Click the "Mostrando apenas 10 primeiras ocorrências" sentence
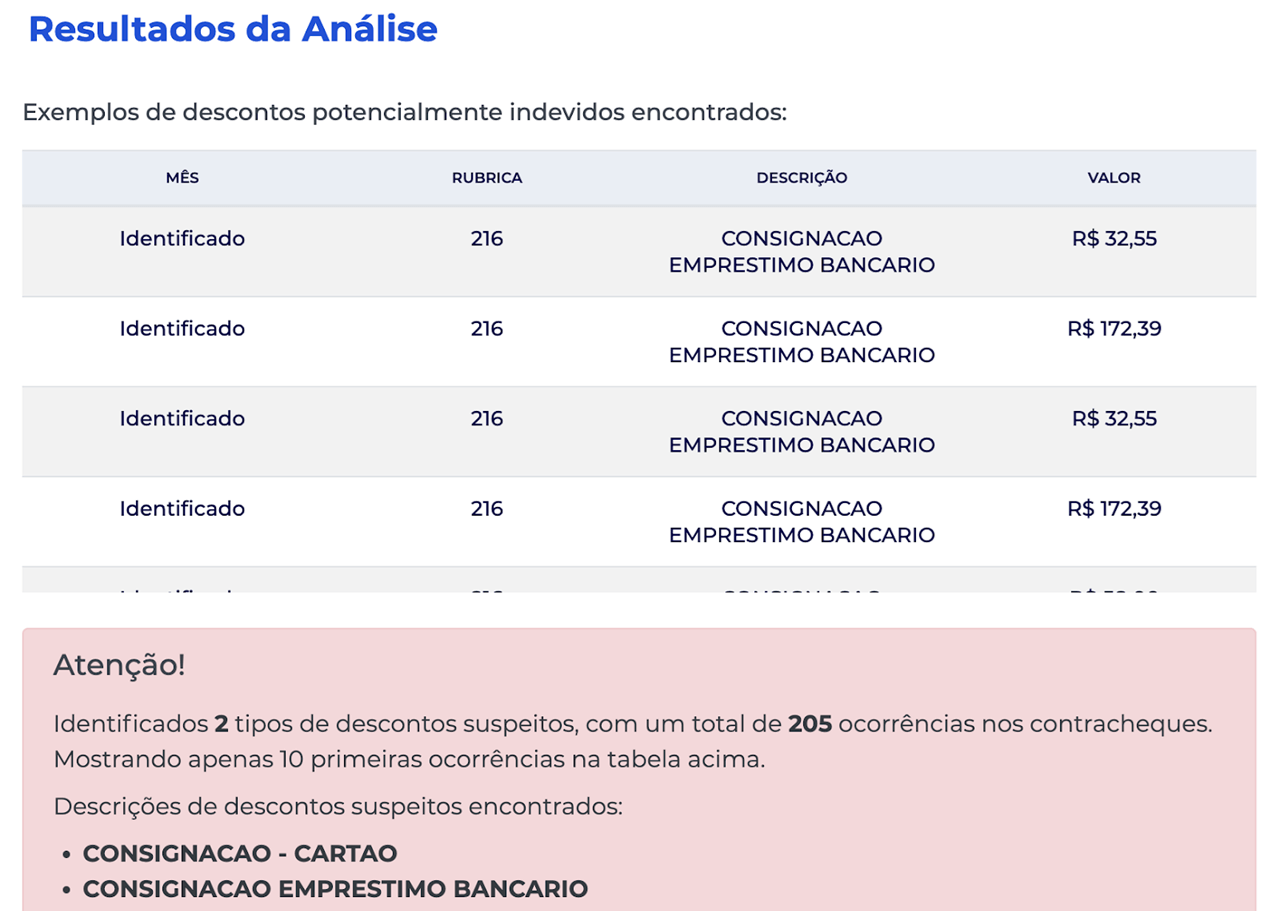This screenshot has height=911, width=1280. click(x=409, y=759)
